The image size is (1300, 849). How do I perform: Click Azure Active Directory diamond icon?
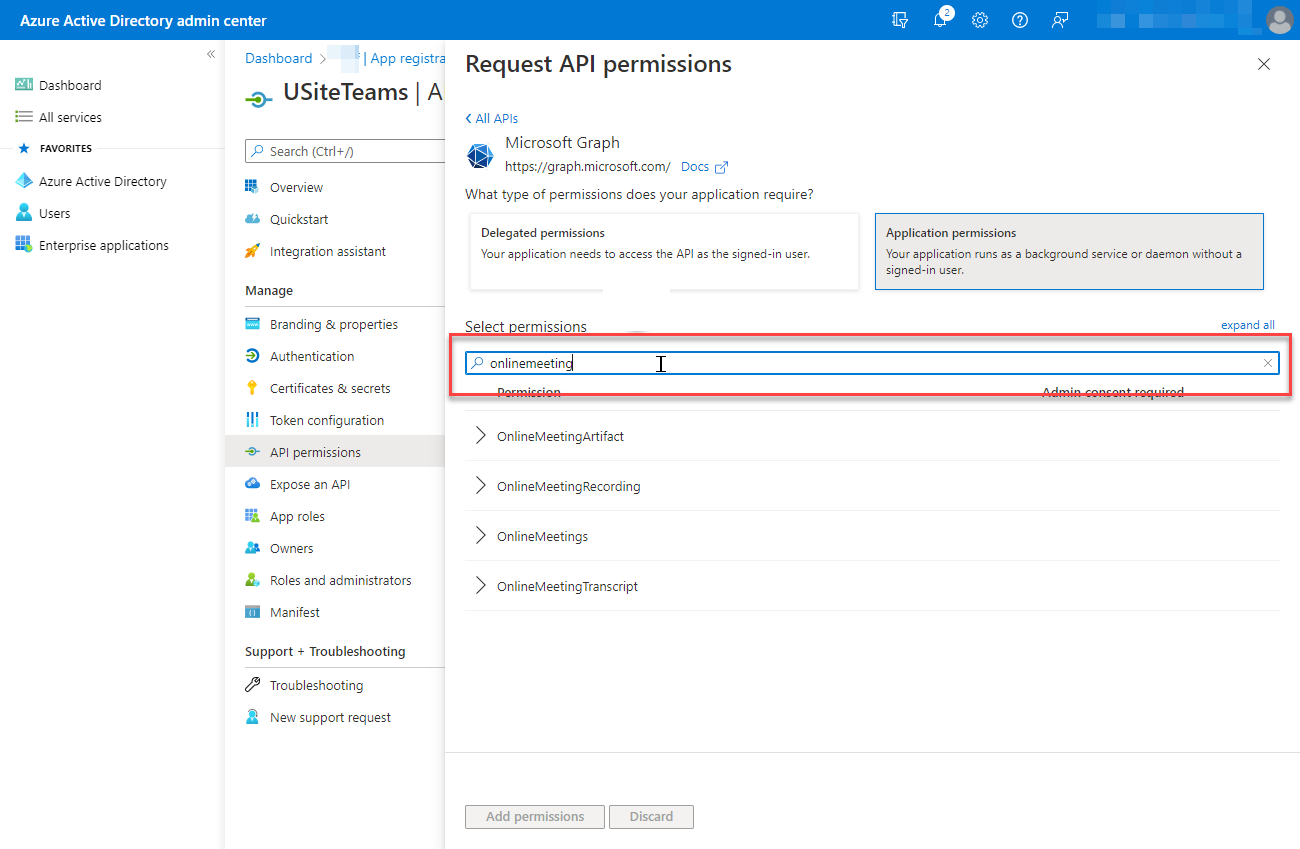point(24,181)
